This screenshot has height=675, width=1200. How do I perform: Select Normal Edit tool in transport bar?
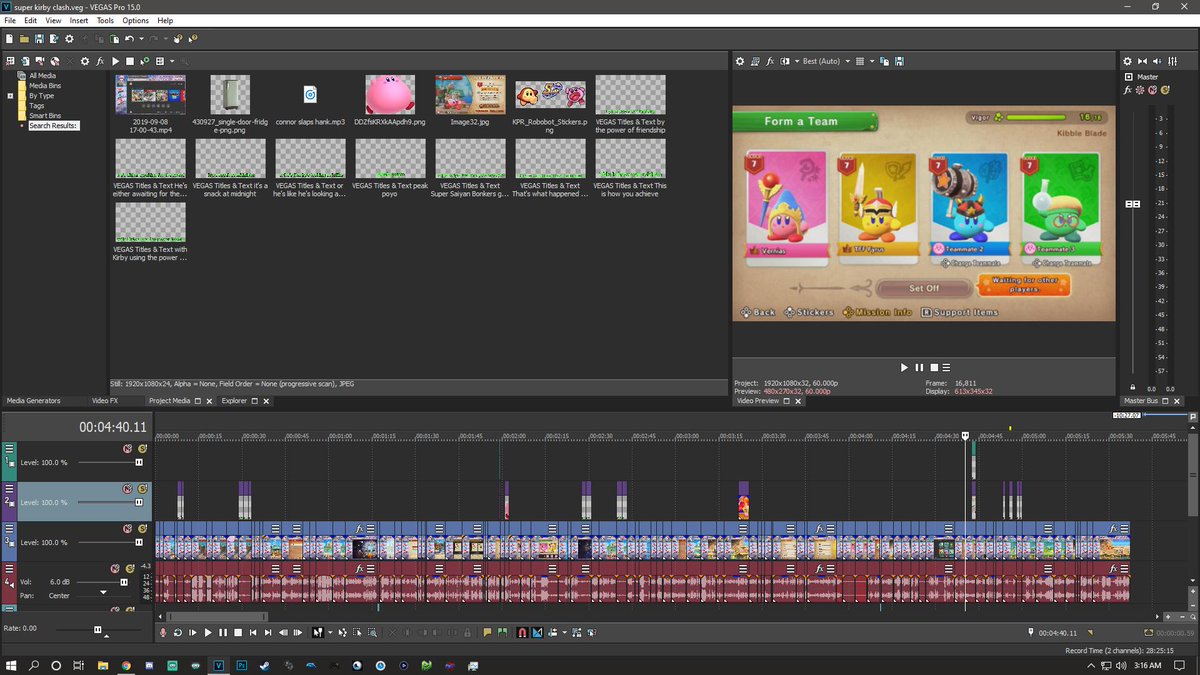[317, 633]
